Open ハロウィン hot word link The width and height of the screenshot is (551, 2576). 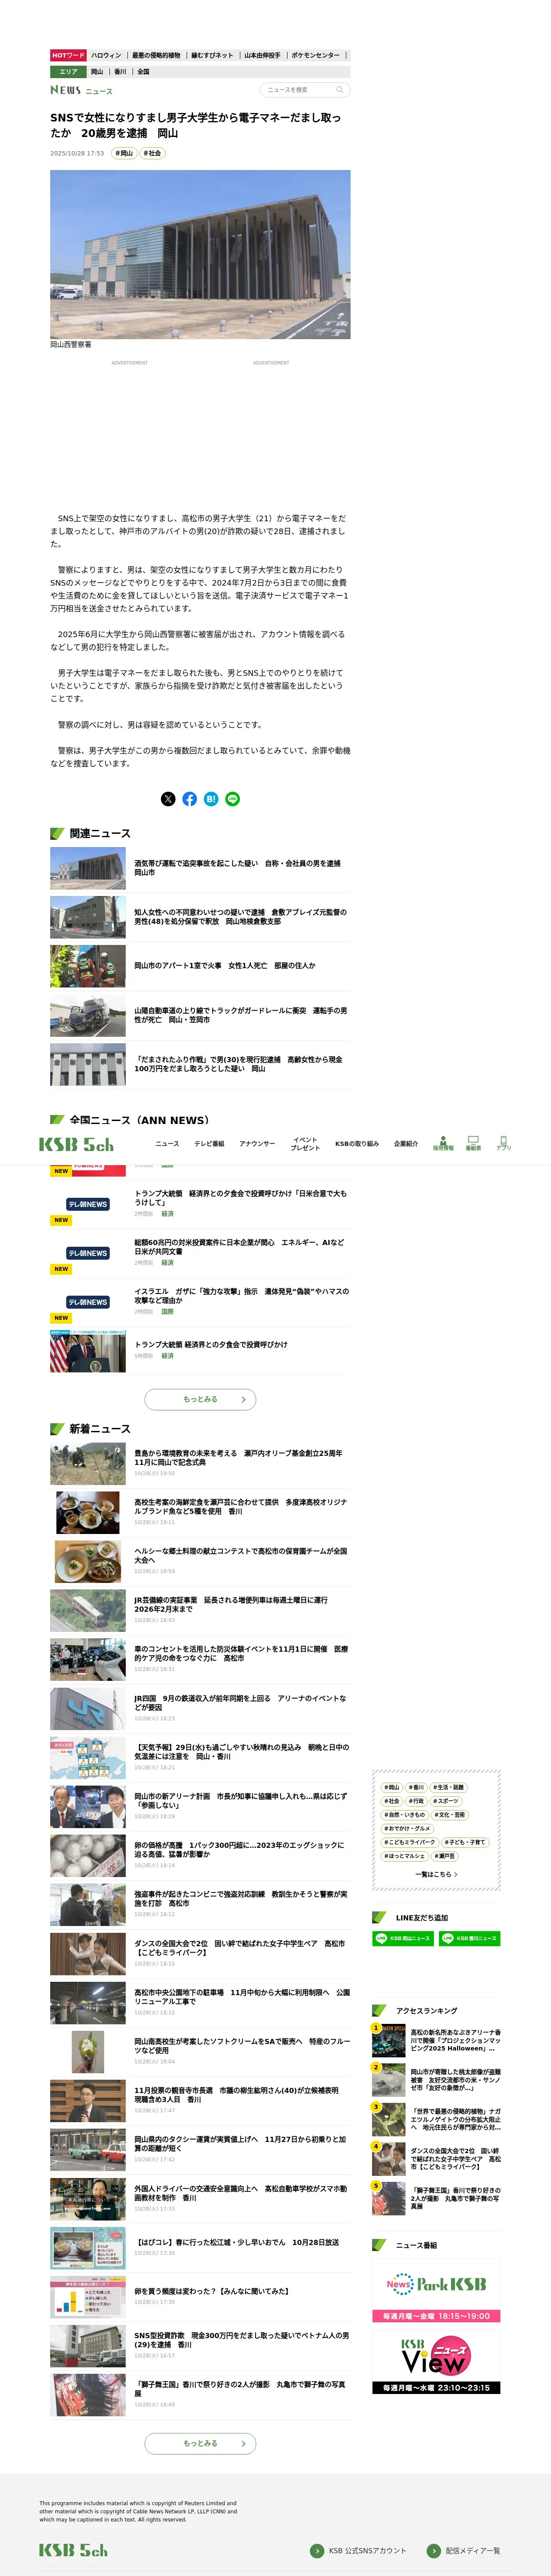click(x=106, y=56)
